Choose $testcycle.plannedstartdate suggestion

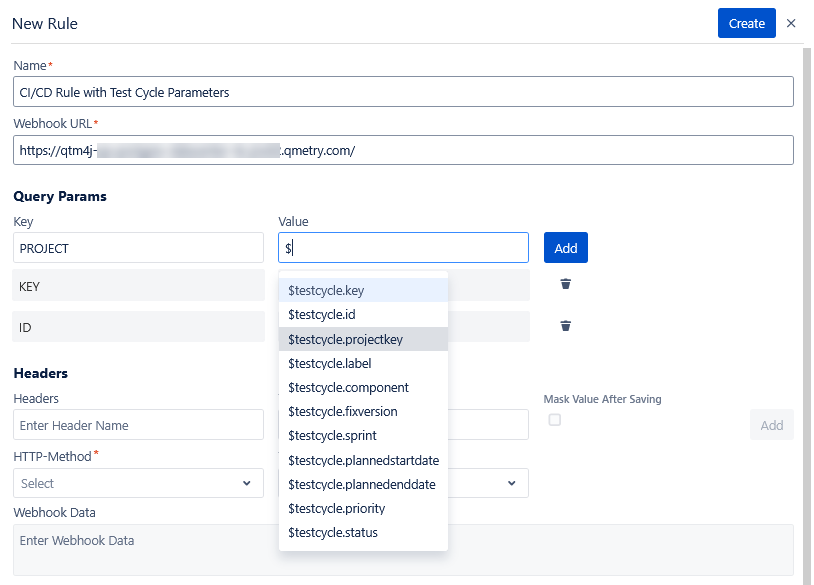363,460
